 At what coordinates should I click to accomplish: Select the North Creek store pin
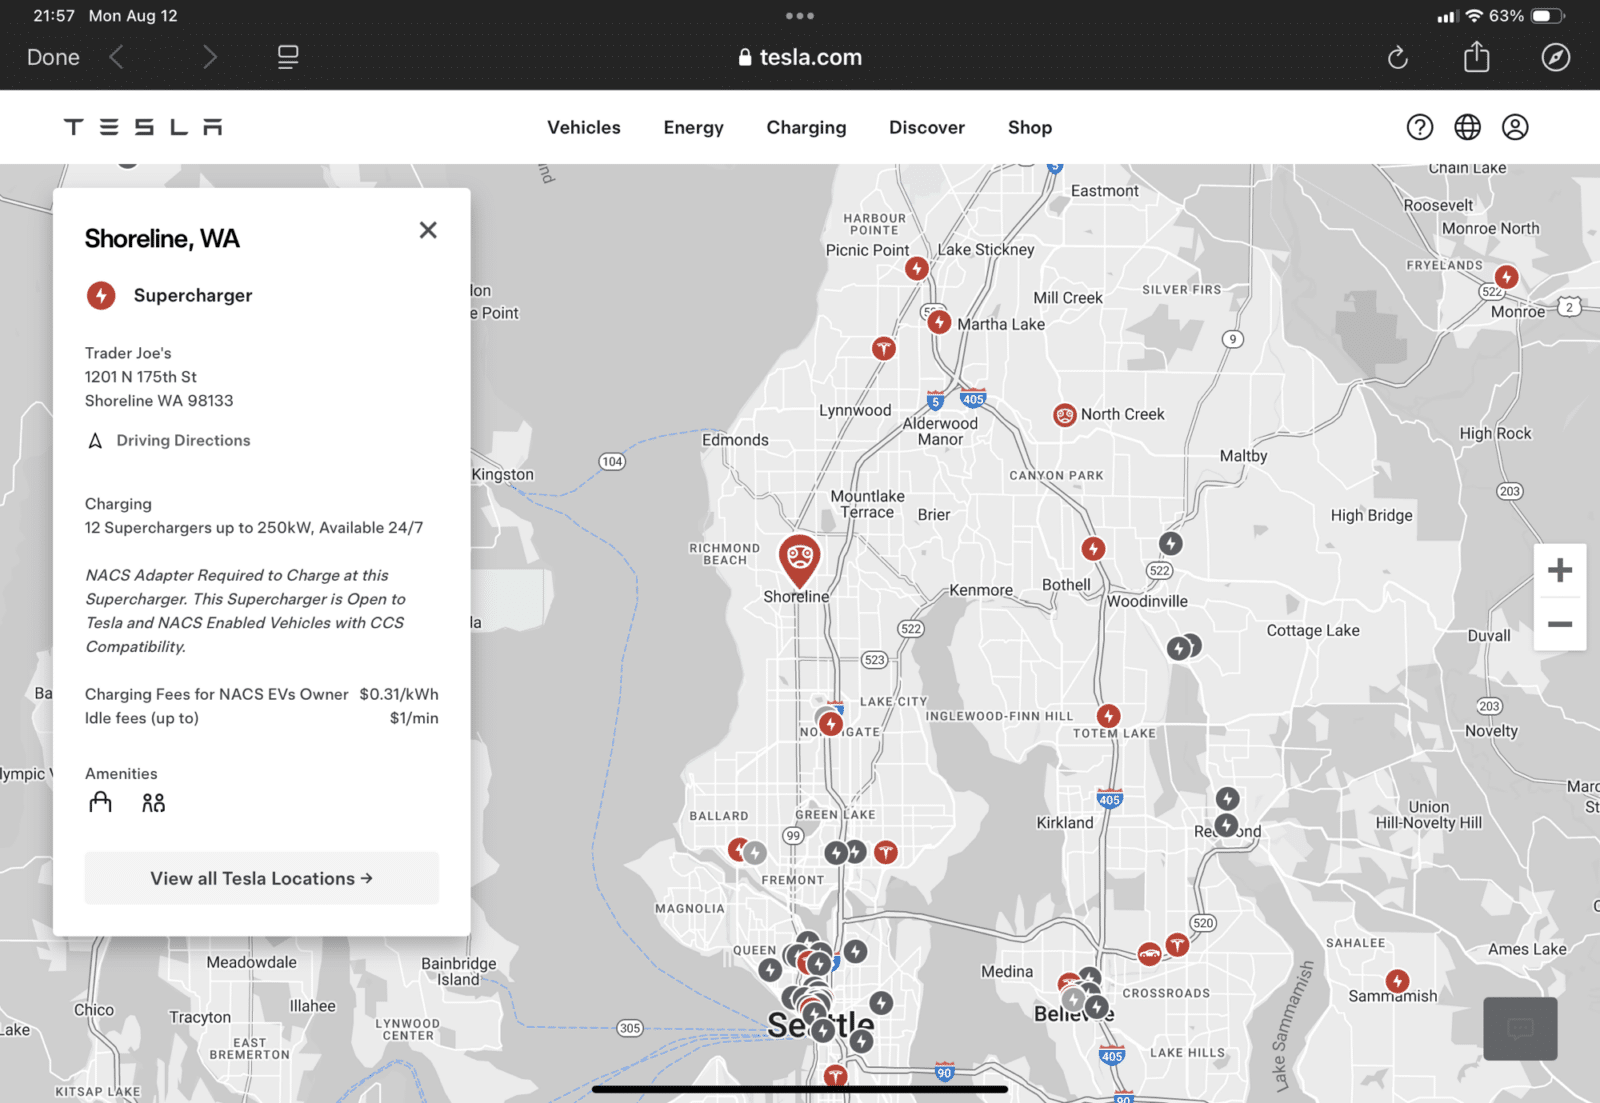coord(1065,414)
